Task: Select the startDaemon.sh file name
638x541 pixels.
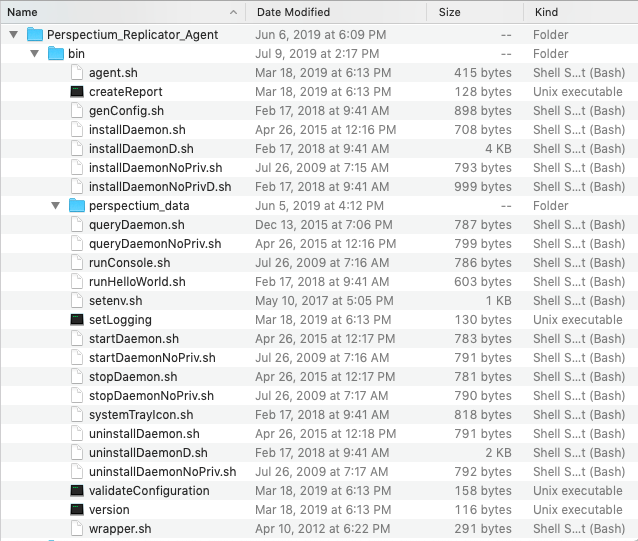Action: (x=134, y=339)
